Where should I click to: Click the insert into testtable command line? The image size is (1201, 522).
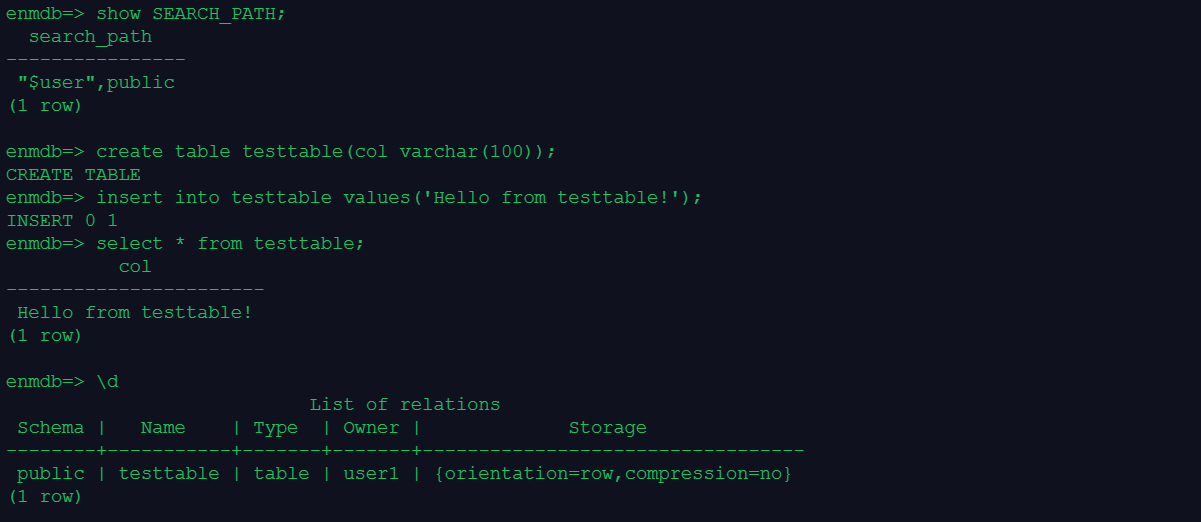tap(398, 198)
